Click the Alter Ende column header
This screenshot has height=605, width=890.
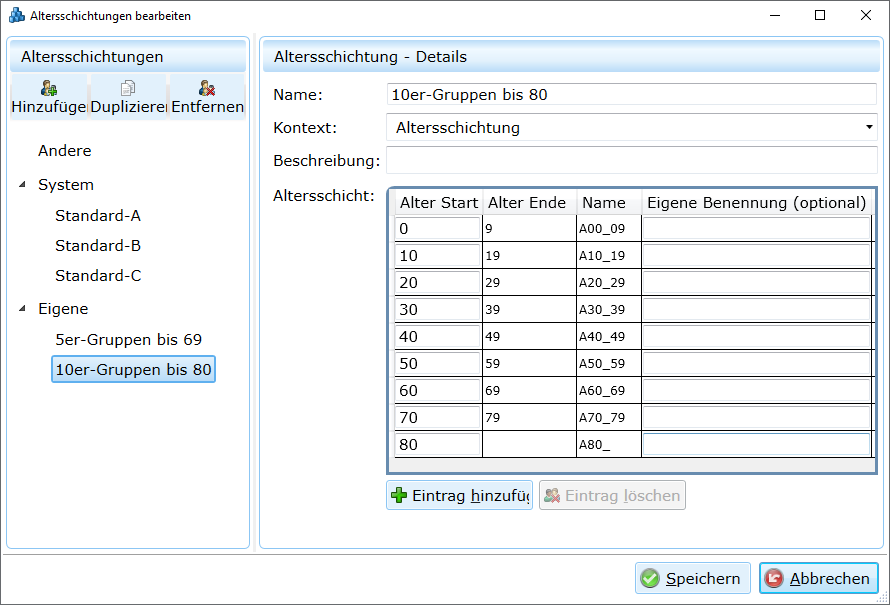pos(527,202)
